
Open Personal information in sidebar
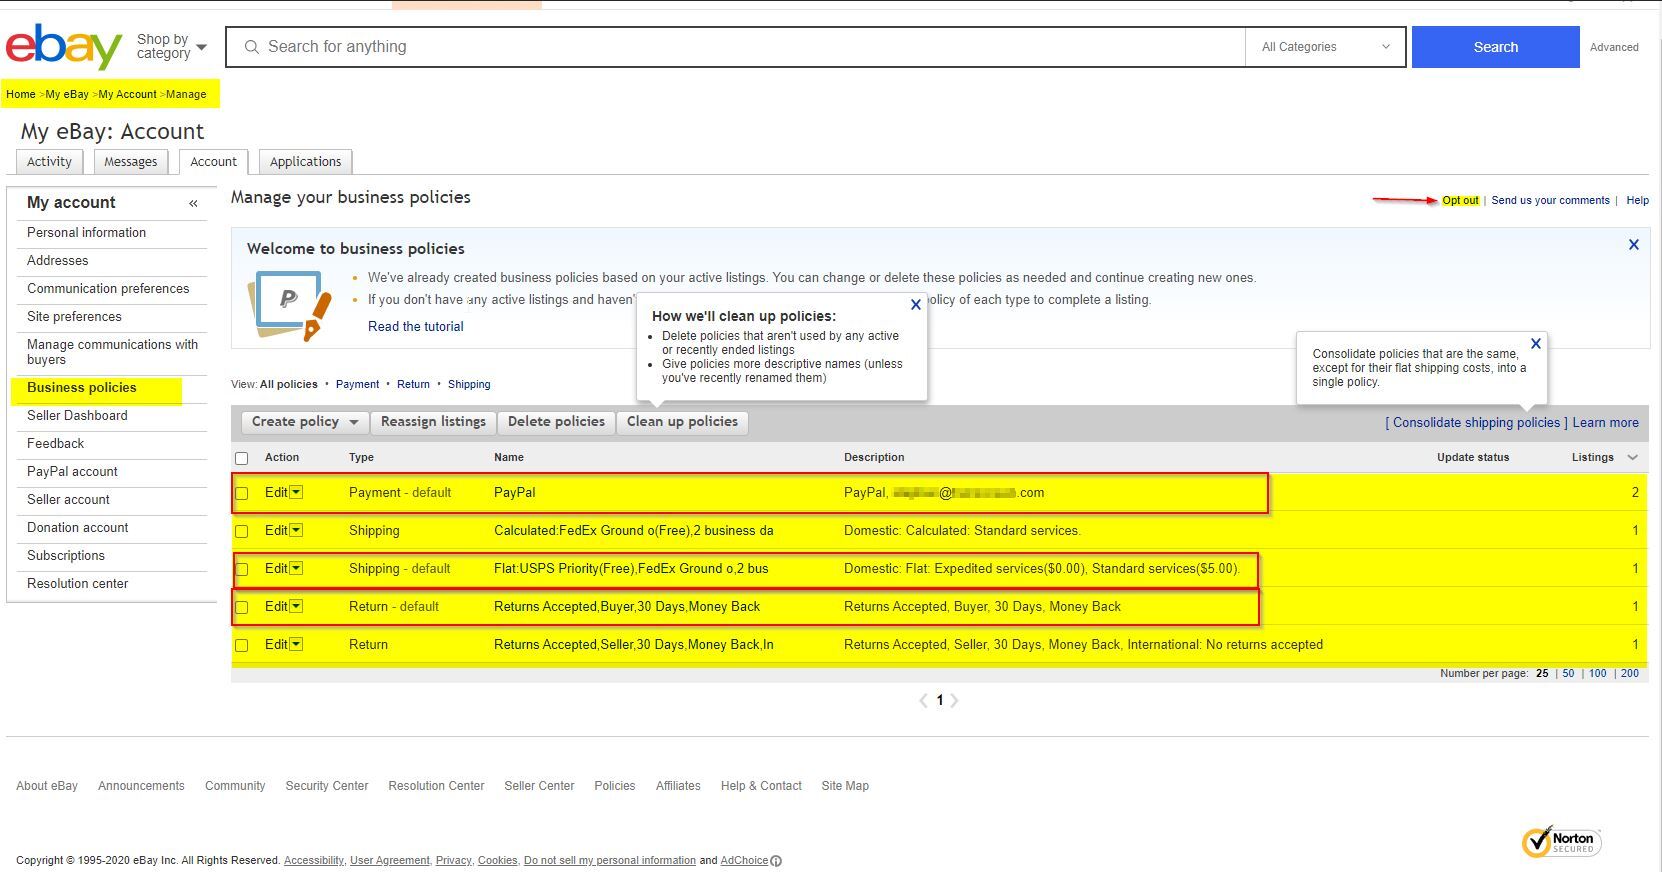pos(86,232)
